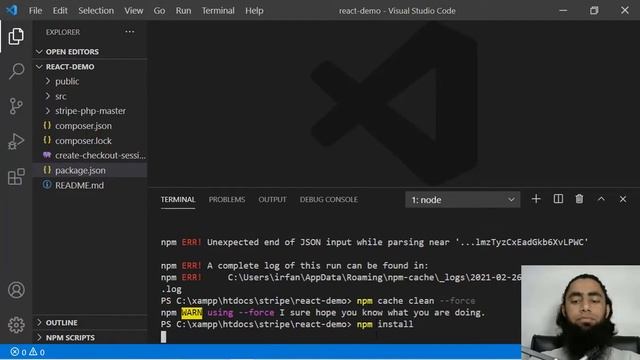Open the File menu
The height and width of the screenshot is (360, 640).
36,11
